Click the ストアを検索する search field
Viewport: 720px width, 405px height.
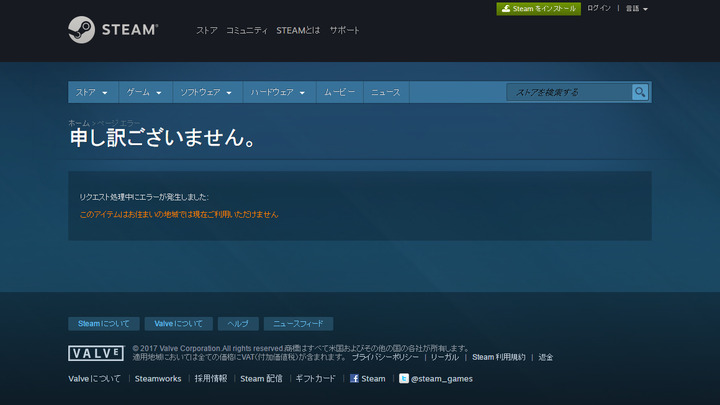tap(569, 92)
